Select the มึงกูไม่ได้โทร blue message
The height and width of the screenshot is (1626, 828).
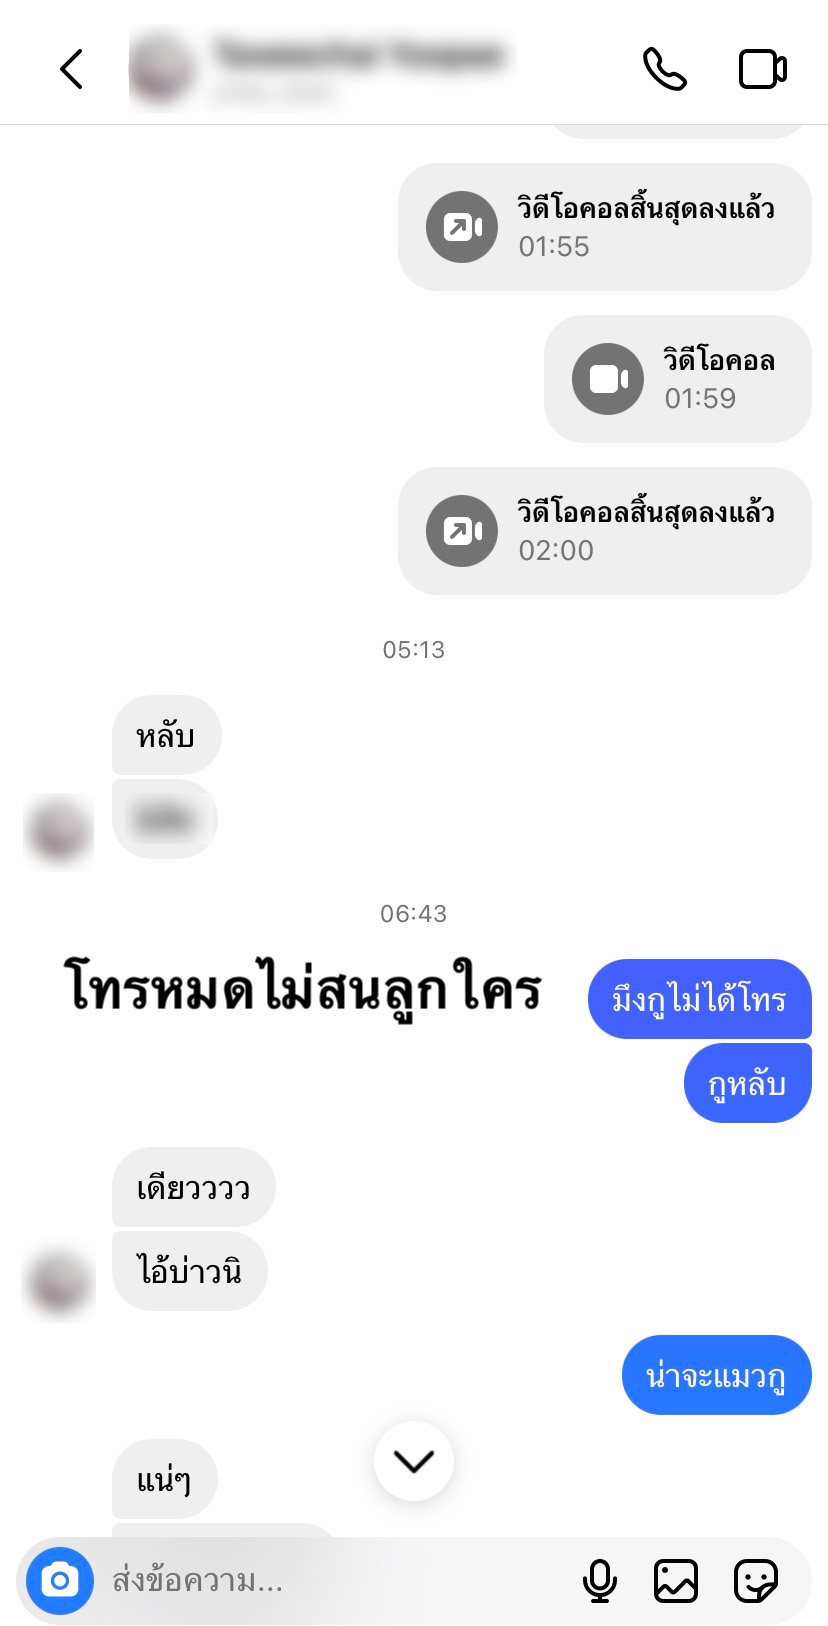pyautogui.click(x=700, y=999)
